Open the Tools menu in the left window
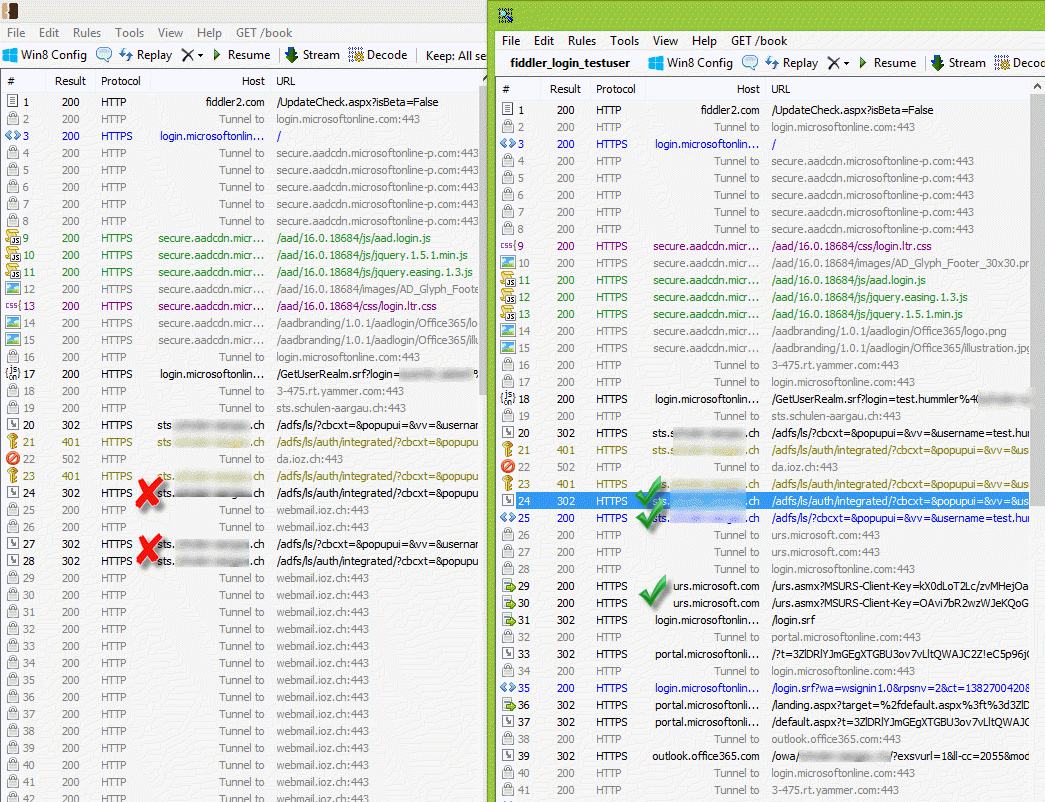This screenshot has width=1045, height=802. (129, 33)
